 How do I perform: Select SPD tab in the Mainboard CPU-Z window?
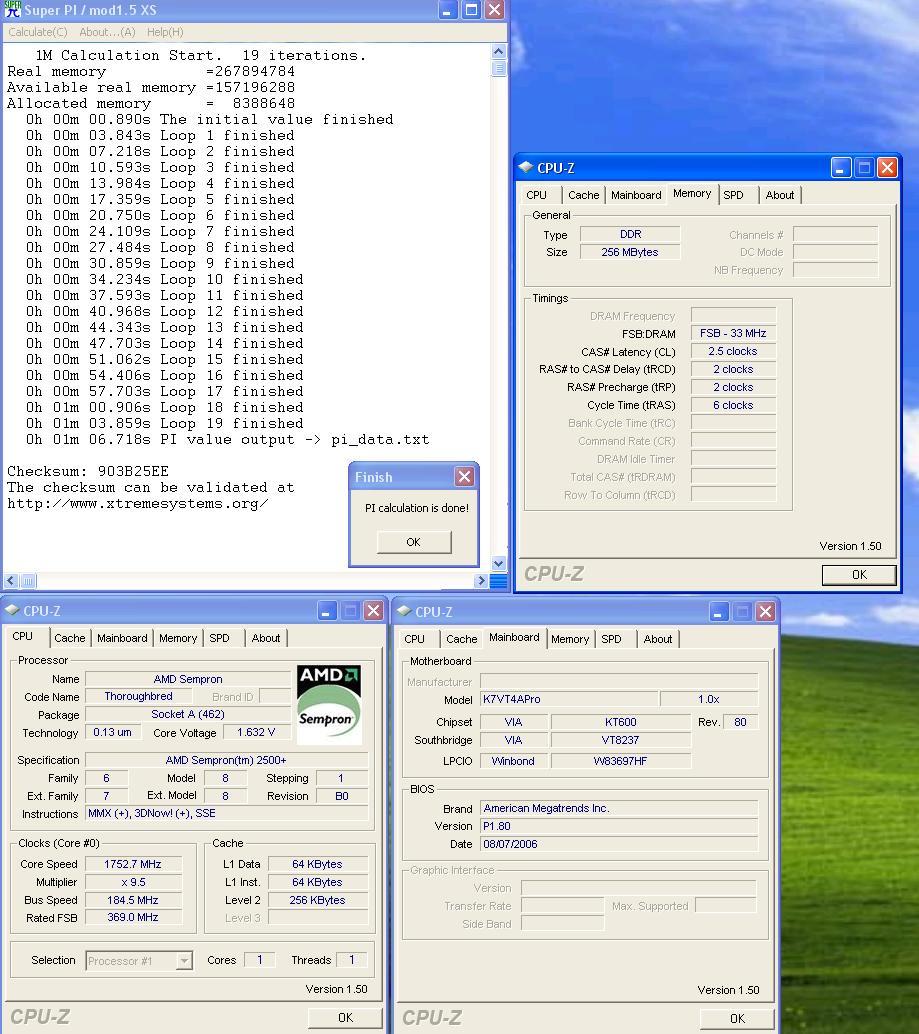(x=611, y=639)
